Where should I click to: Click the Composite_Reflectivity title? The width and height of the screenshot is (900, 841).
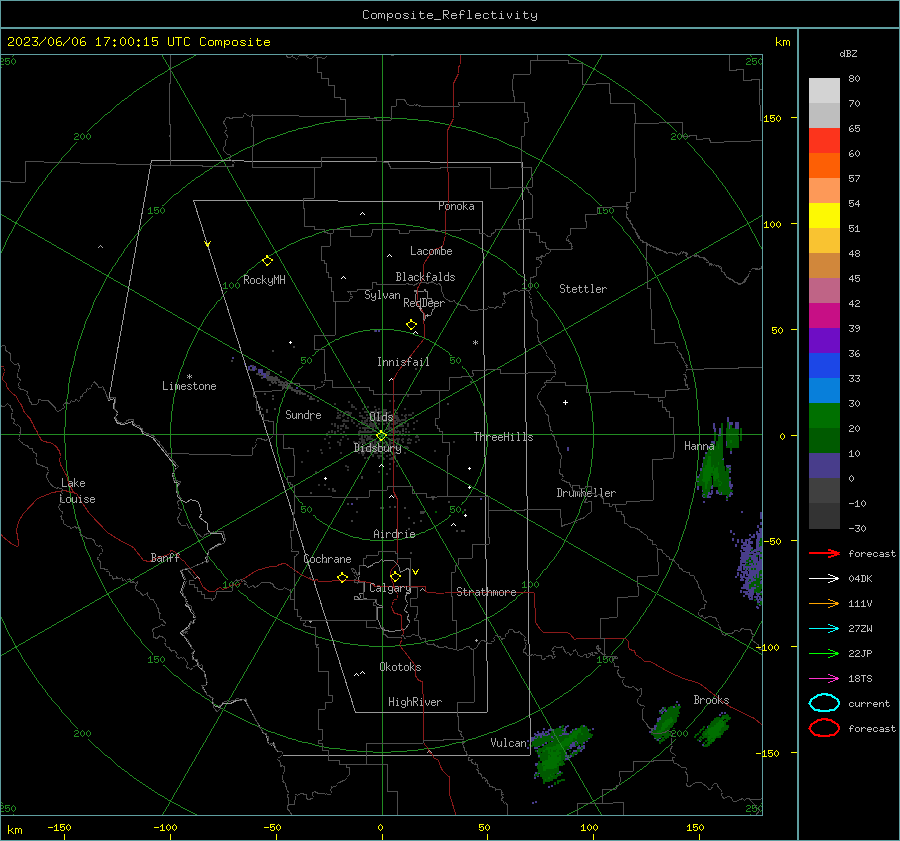tap(450, 15)
